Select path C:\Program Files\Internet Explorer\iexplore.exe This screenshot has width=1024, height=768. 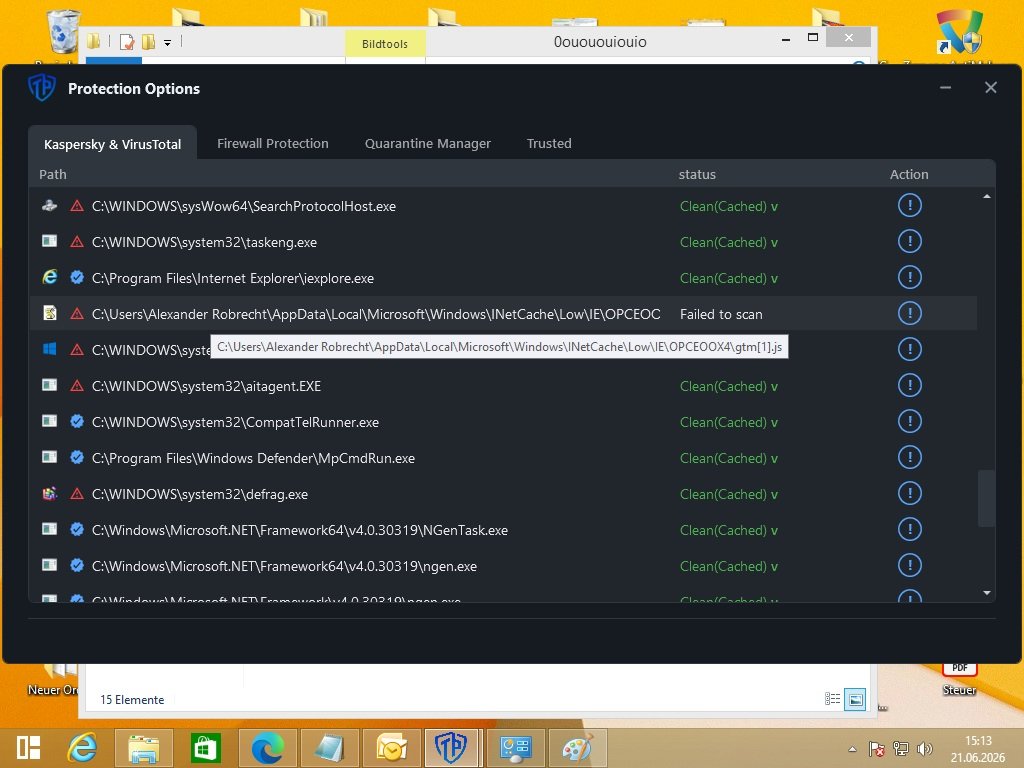(x=232, y=278)
